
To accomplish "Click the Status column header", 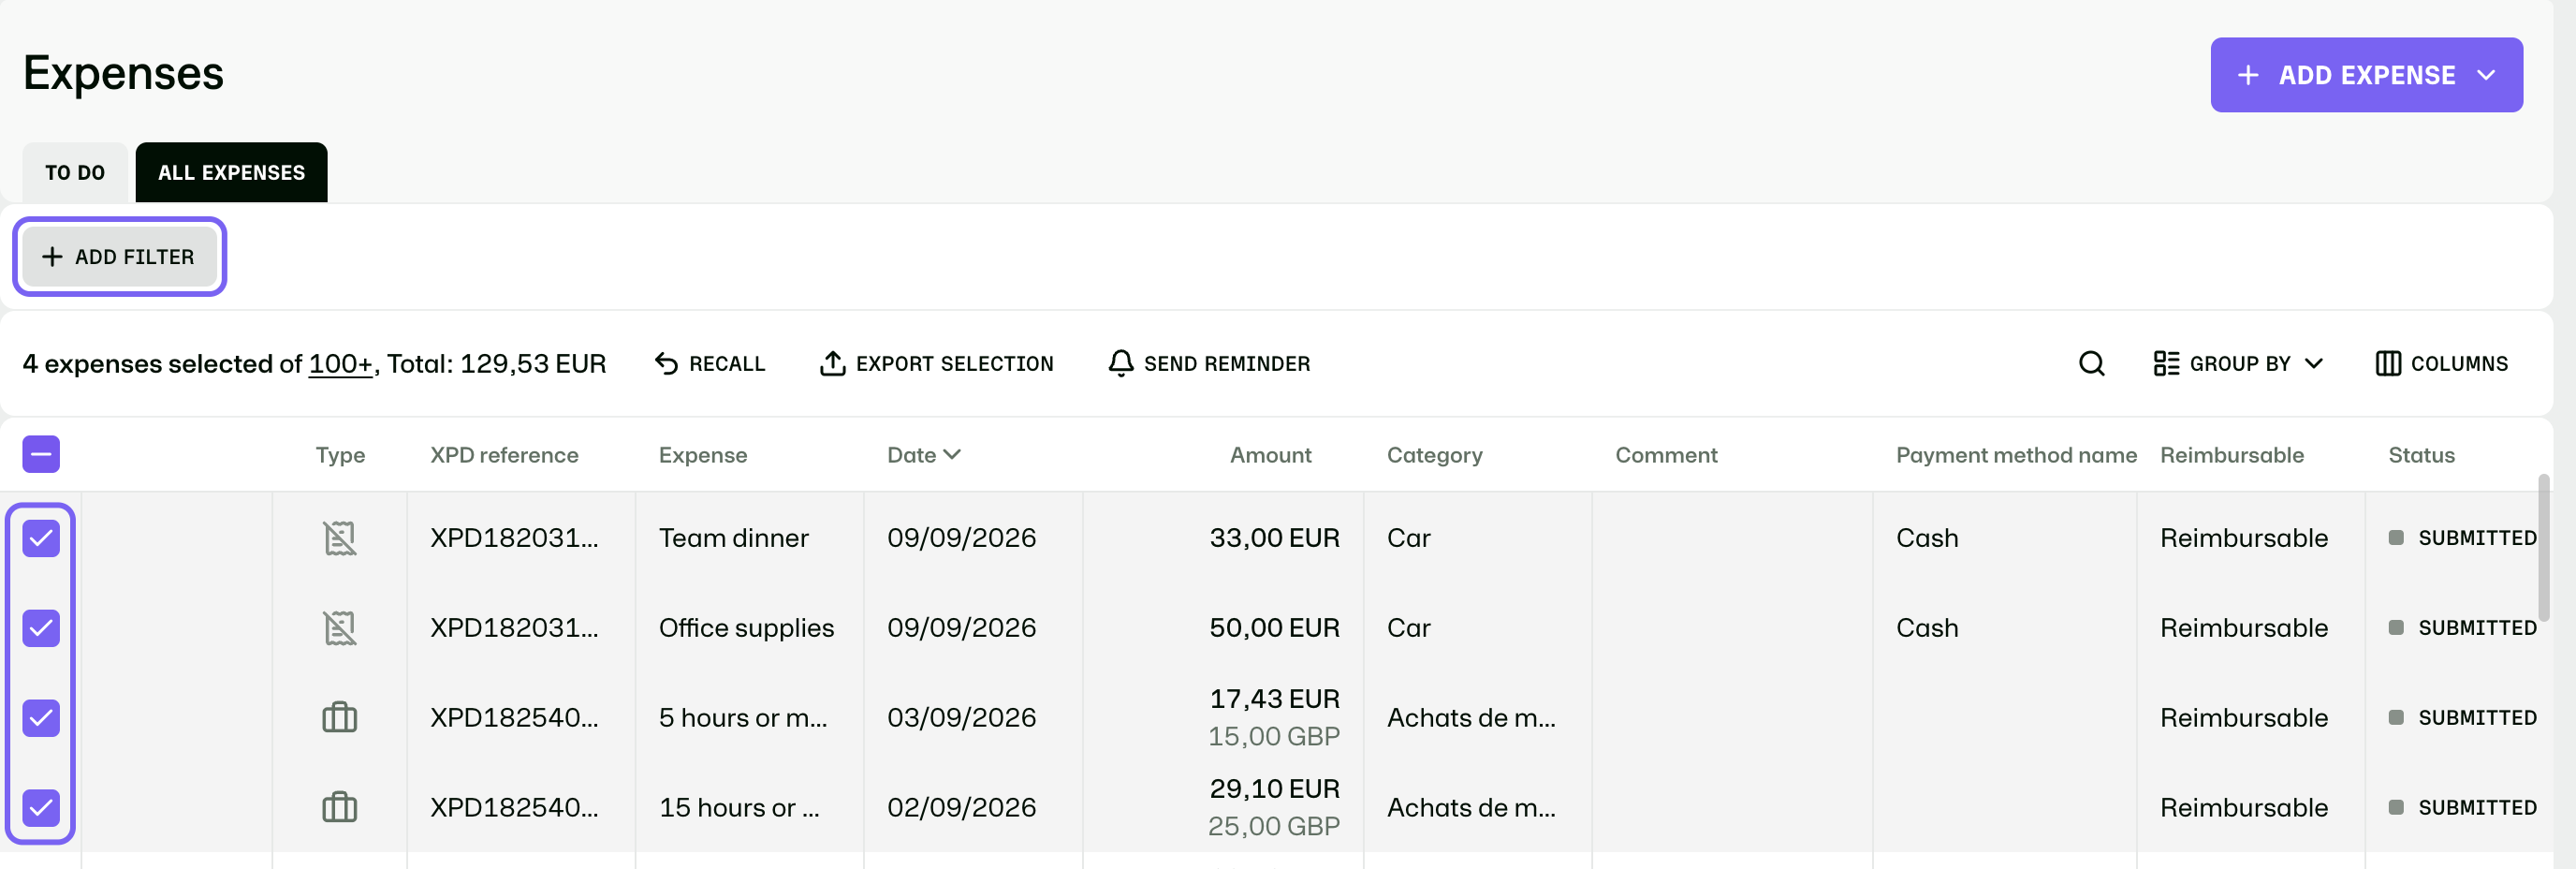I will click(x=2421, y=455).
